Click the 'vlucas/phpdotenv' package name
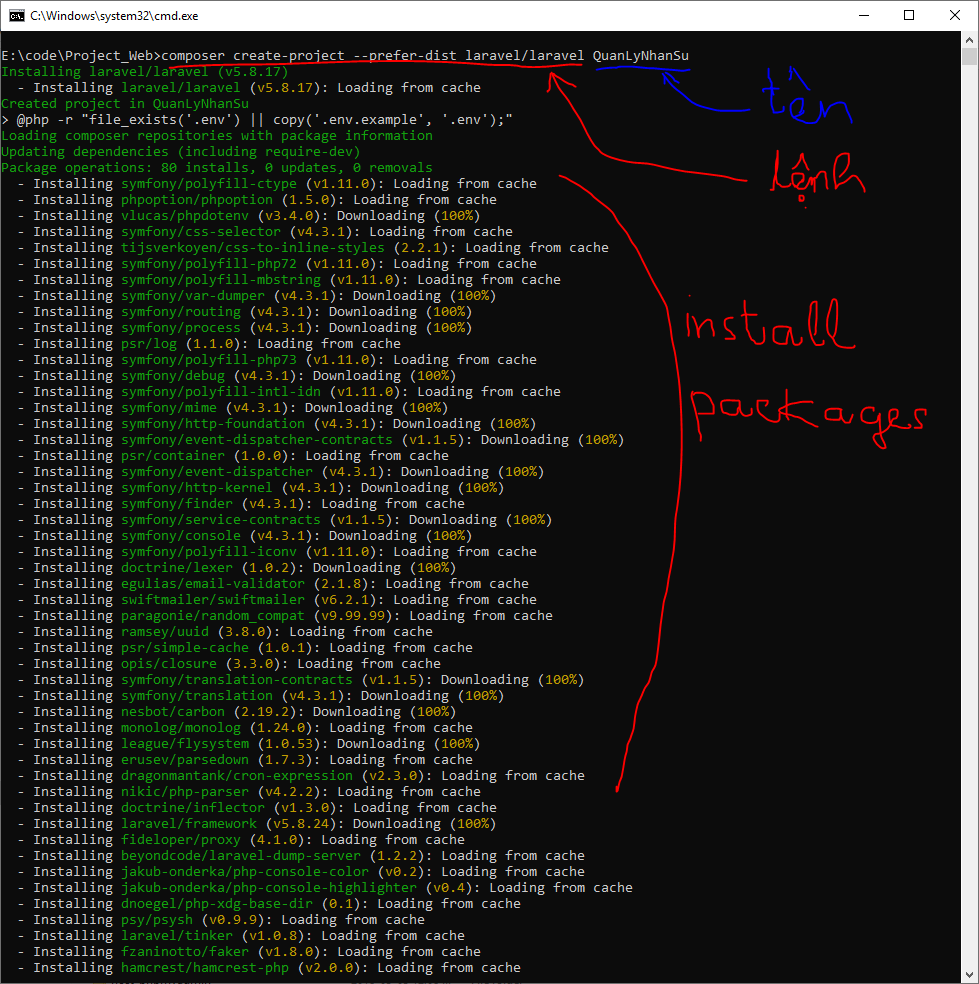The width and height of the screenshot is (979, 984). coord(185,216)
